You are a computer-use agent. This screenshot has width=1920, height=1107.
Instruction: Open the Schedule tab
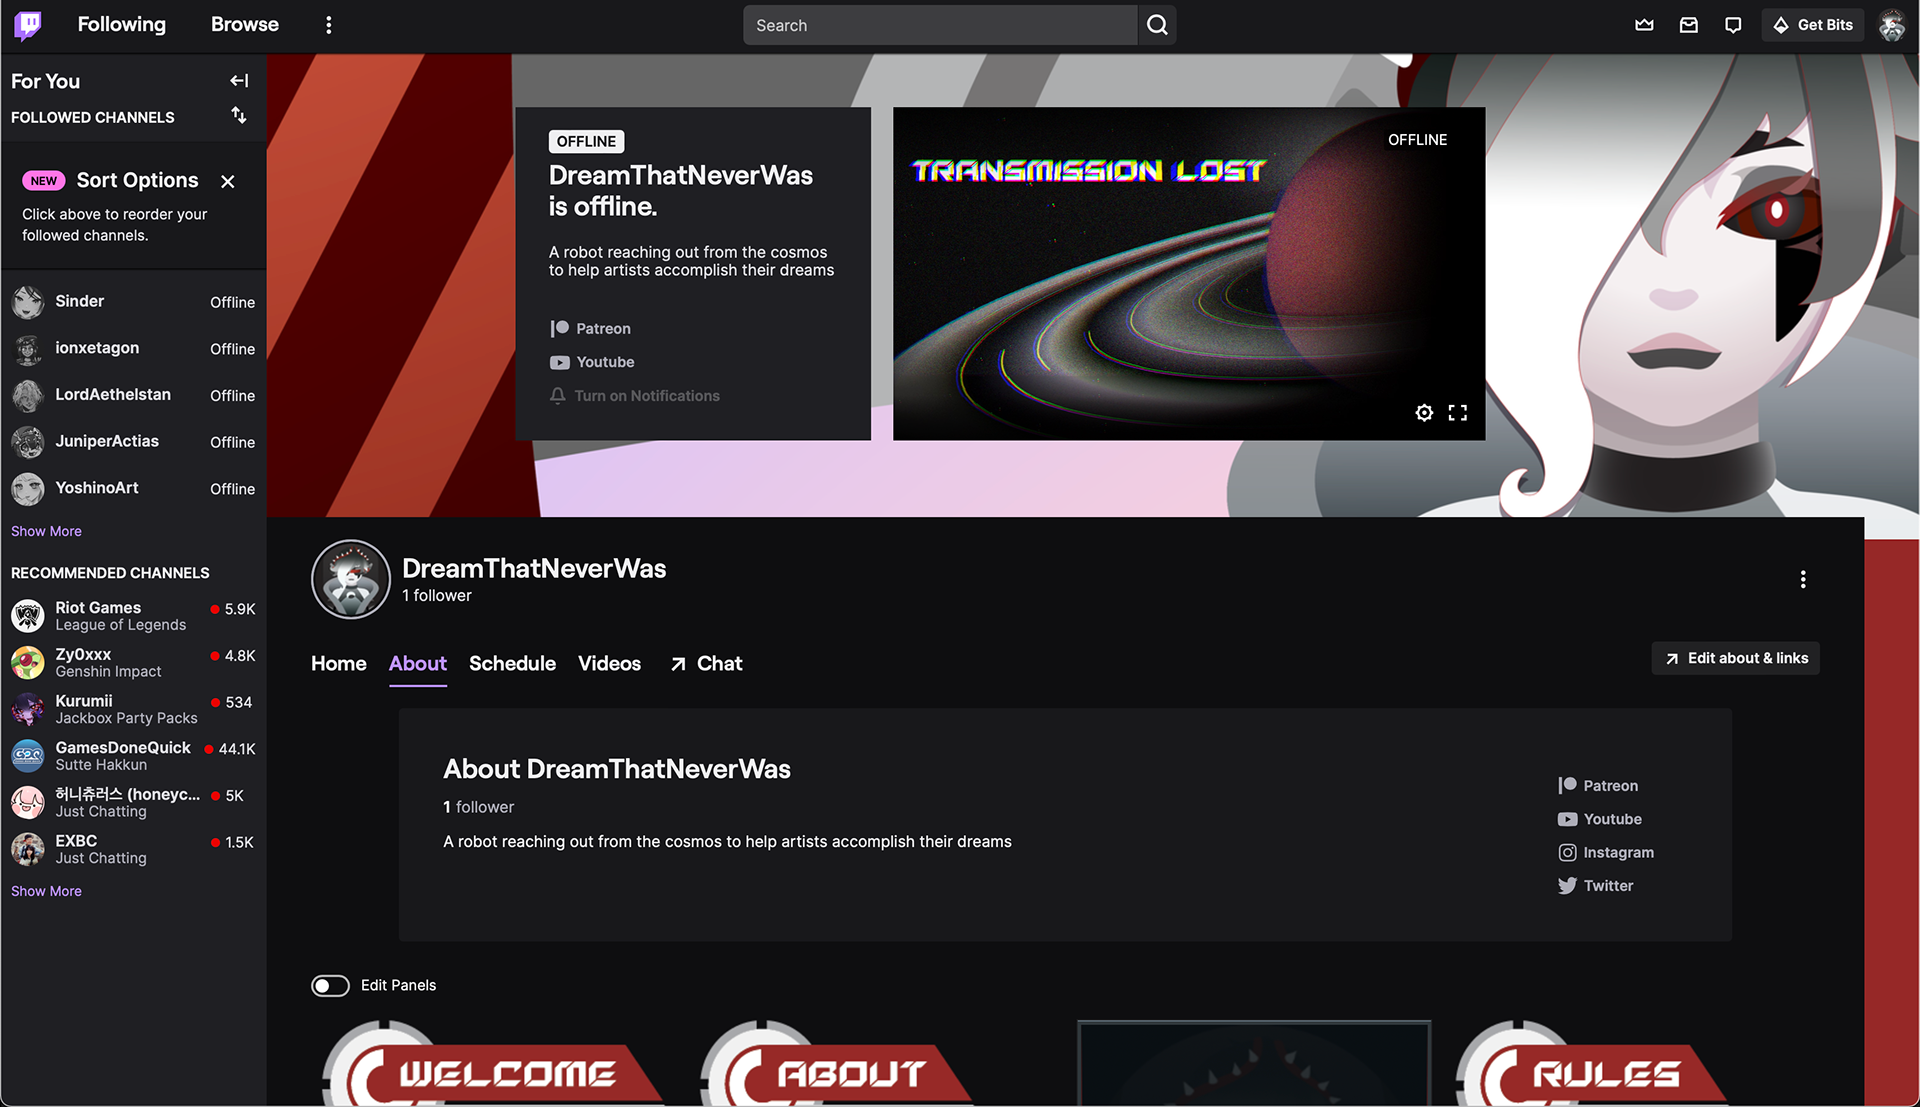512,664
